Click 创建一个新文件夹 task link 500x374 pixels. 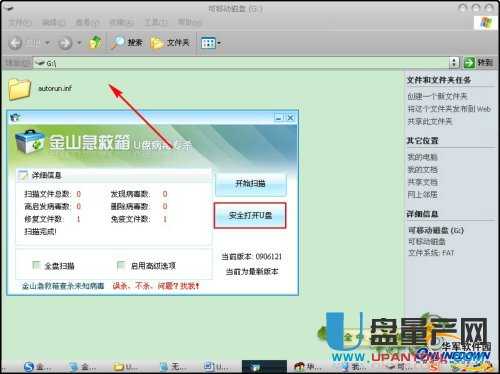click(x=437, y=96)
